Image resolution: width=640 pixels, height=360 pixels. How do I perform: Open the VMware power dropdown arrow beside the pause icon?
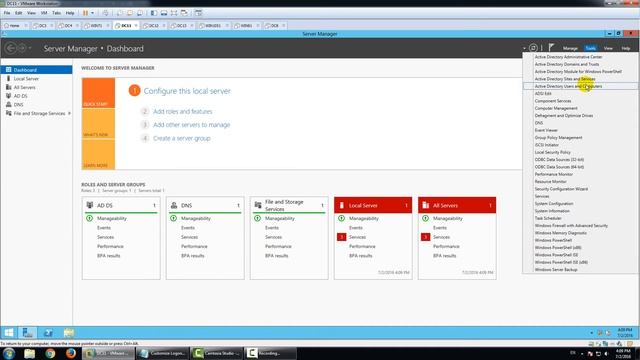[x=92, y=13]
